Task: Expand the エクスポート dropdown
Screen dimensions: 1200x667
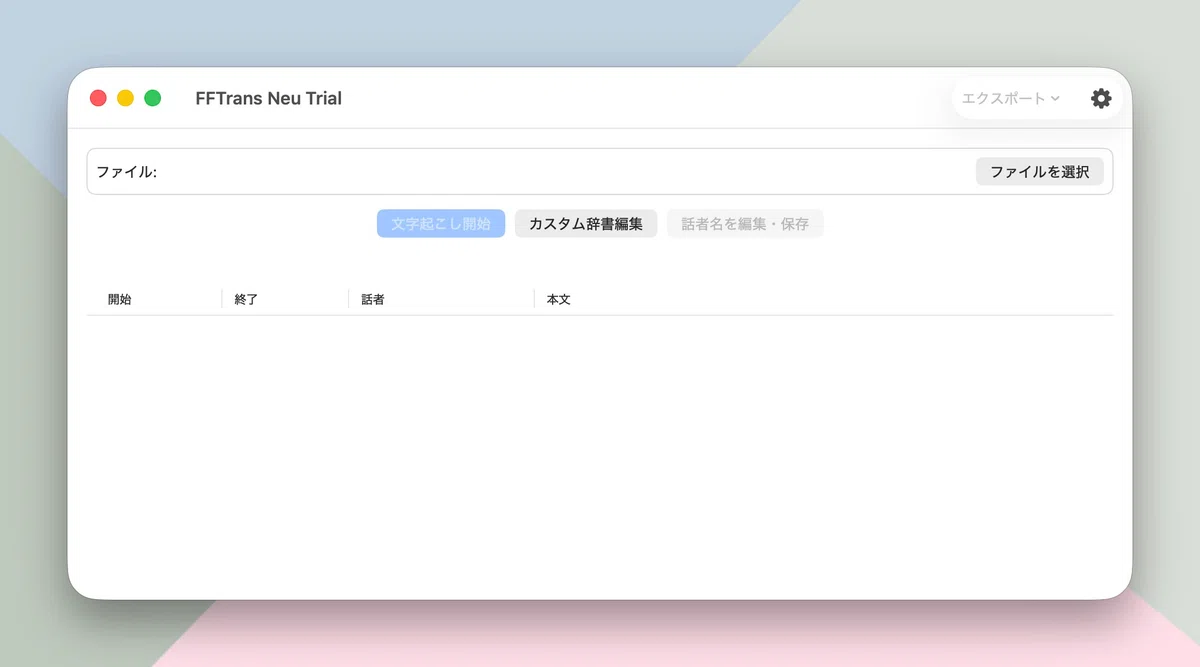Action: click(x=1010, y=98)
